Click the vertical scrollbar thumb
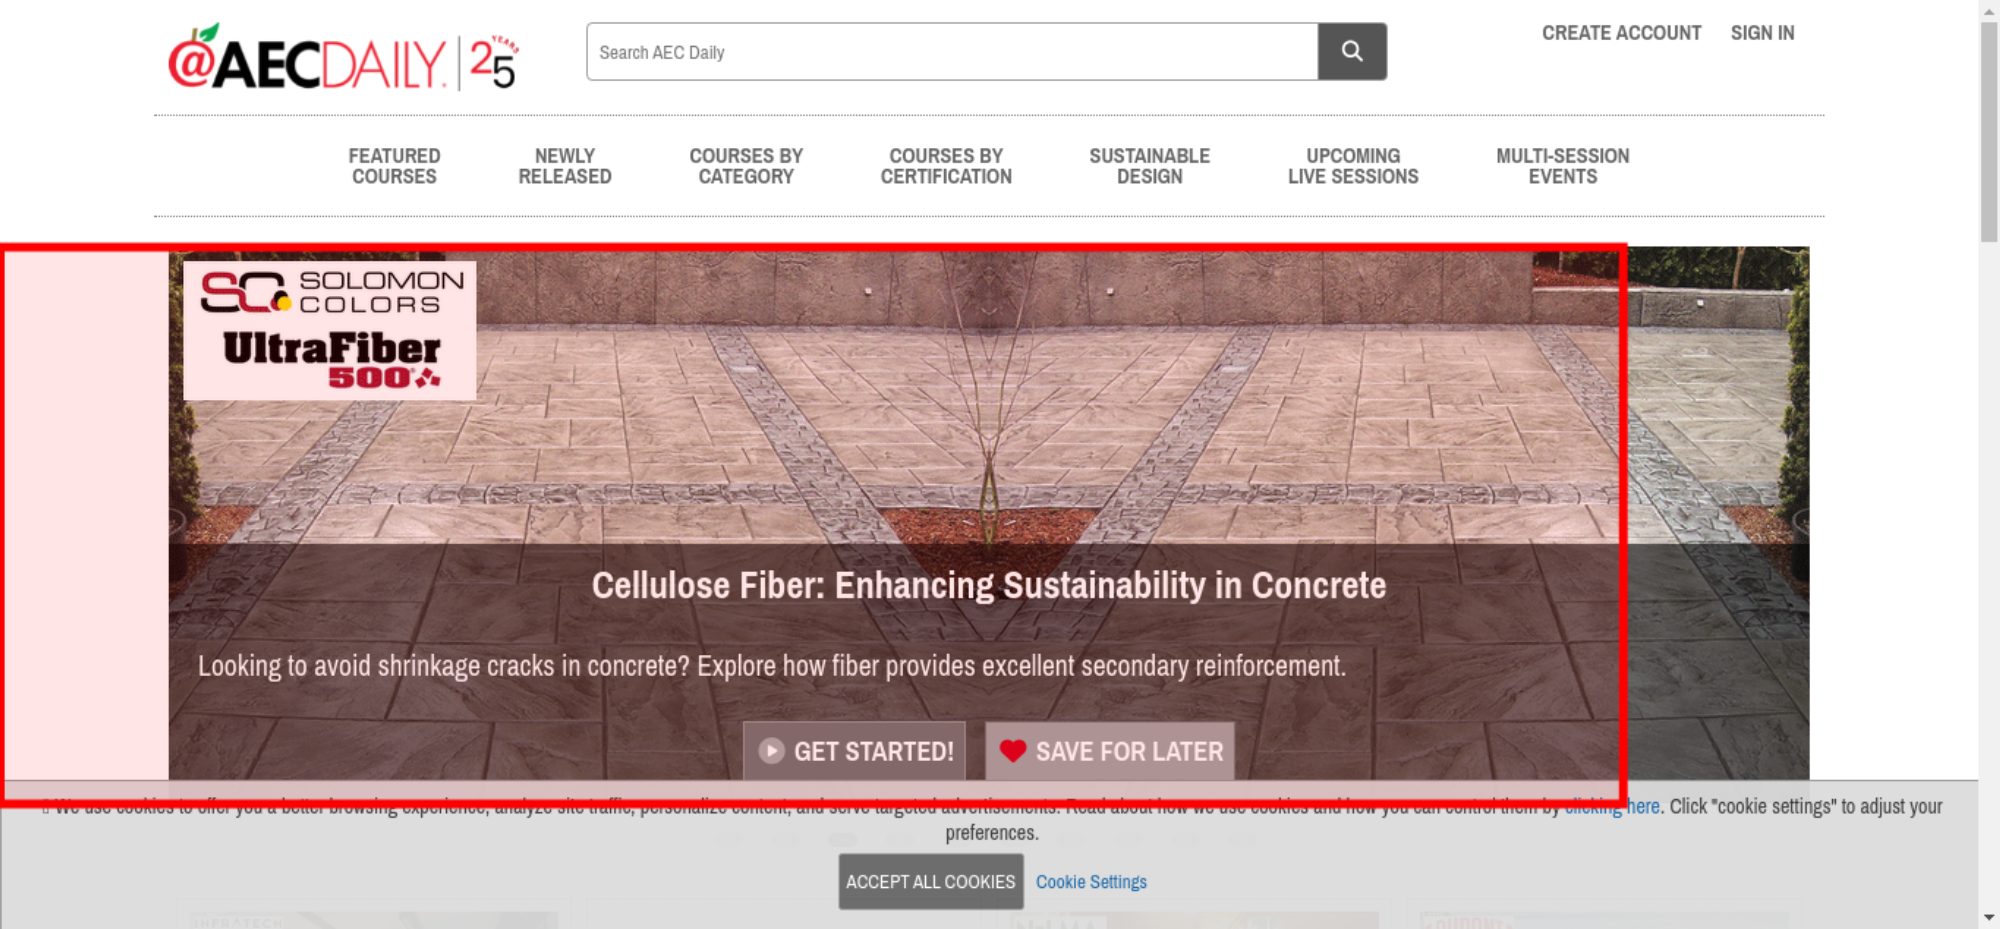 pos(1989,130)
